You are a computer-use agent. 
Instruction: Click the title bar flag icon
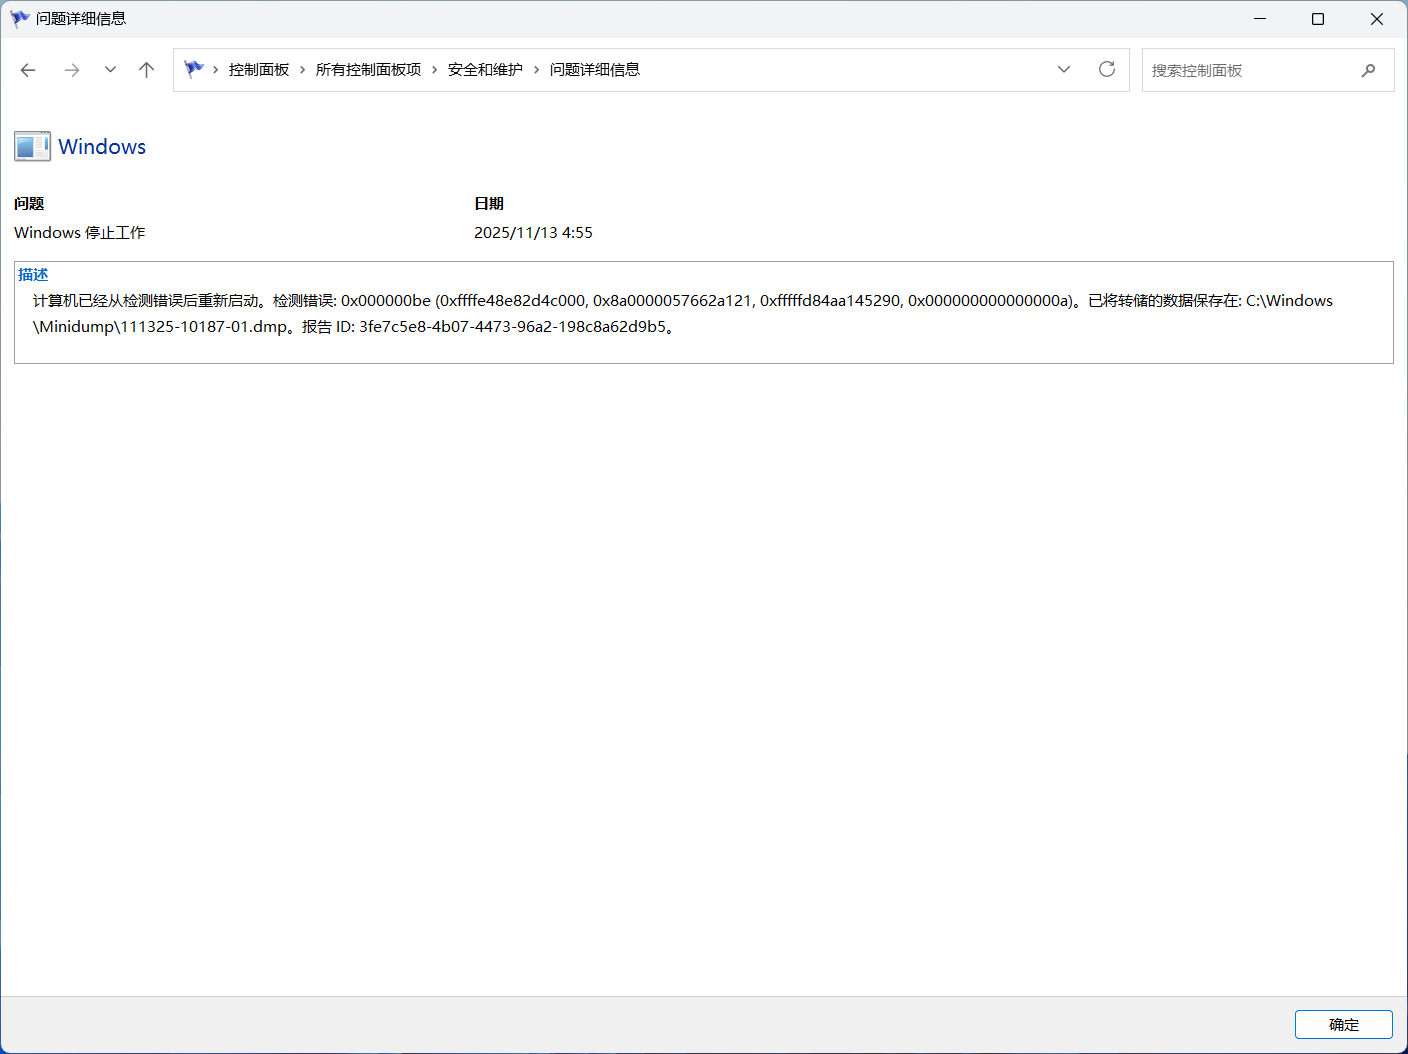click(19, 19)
